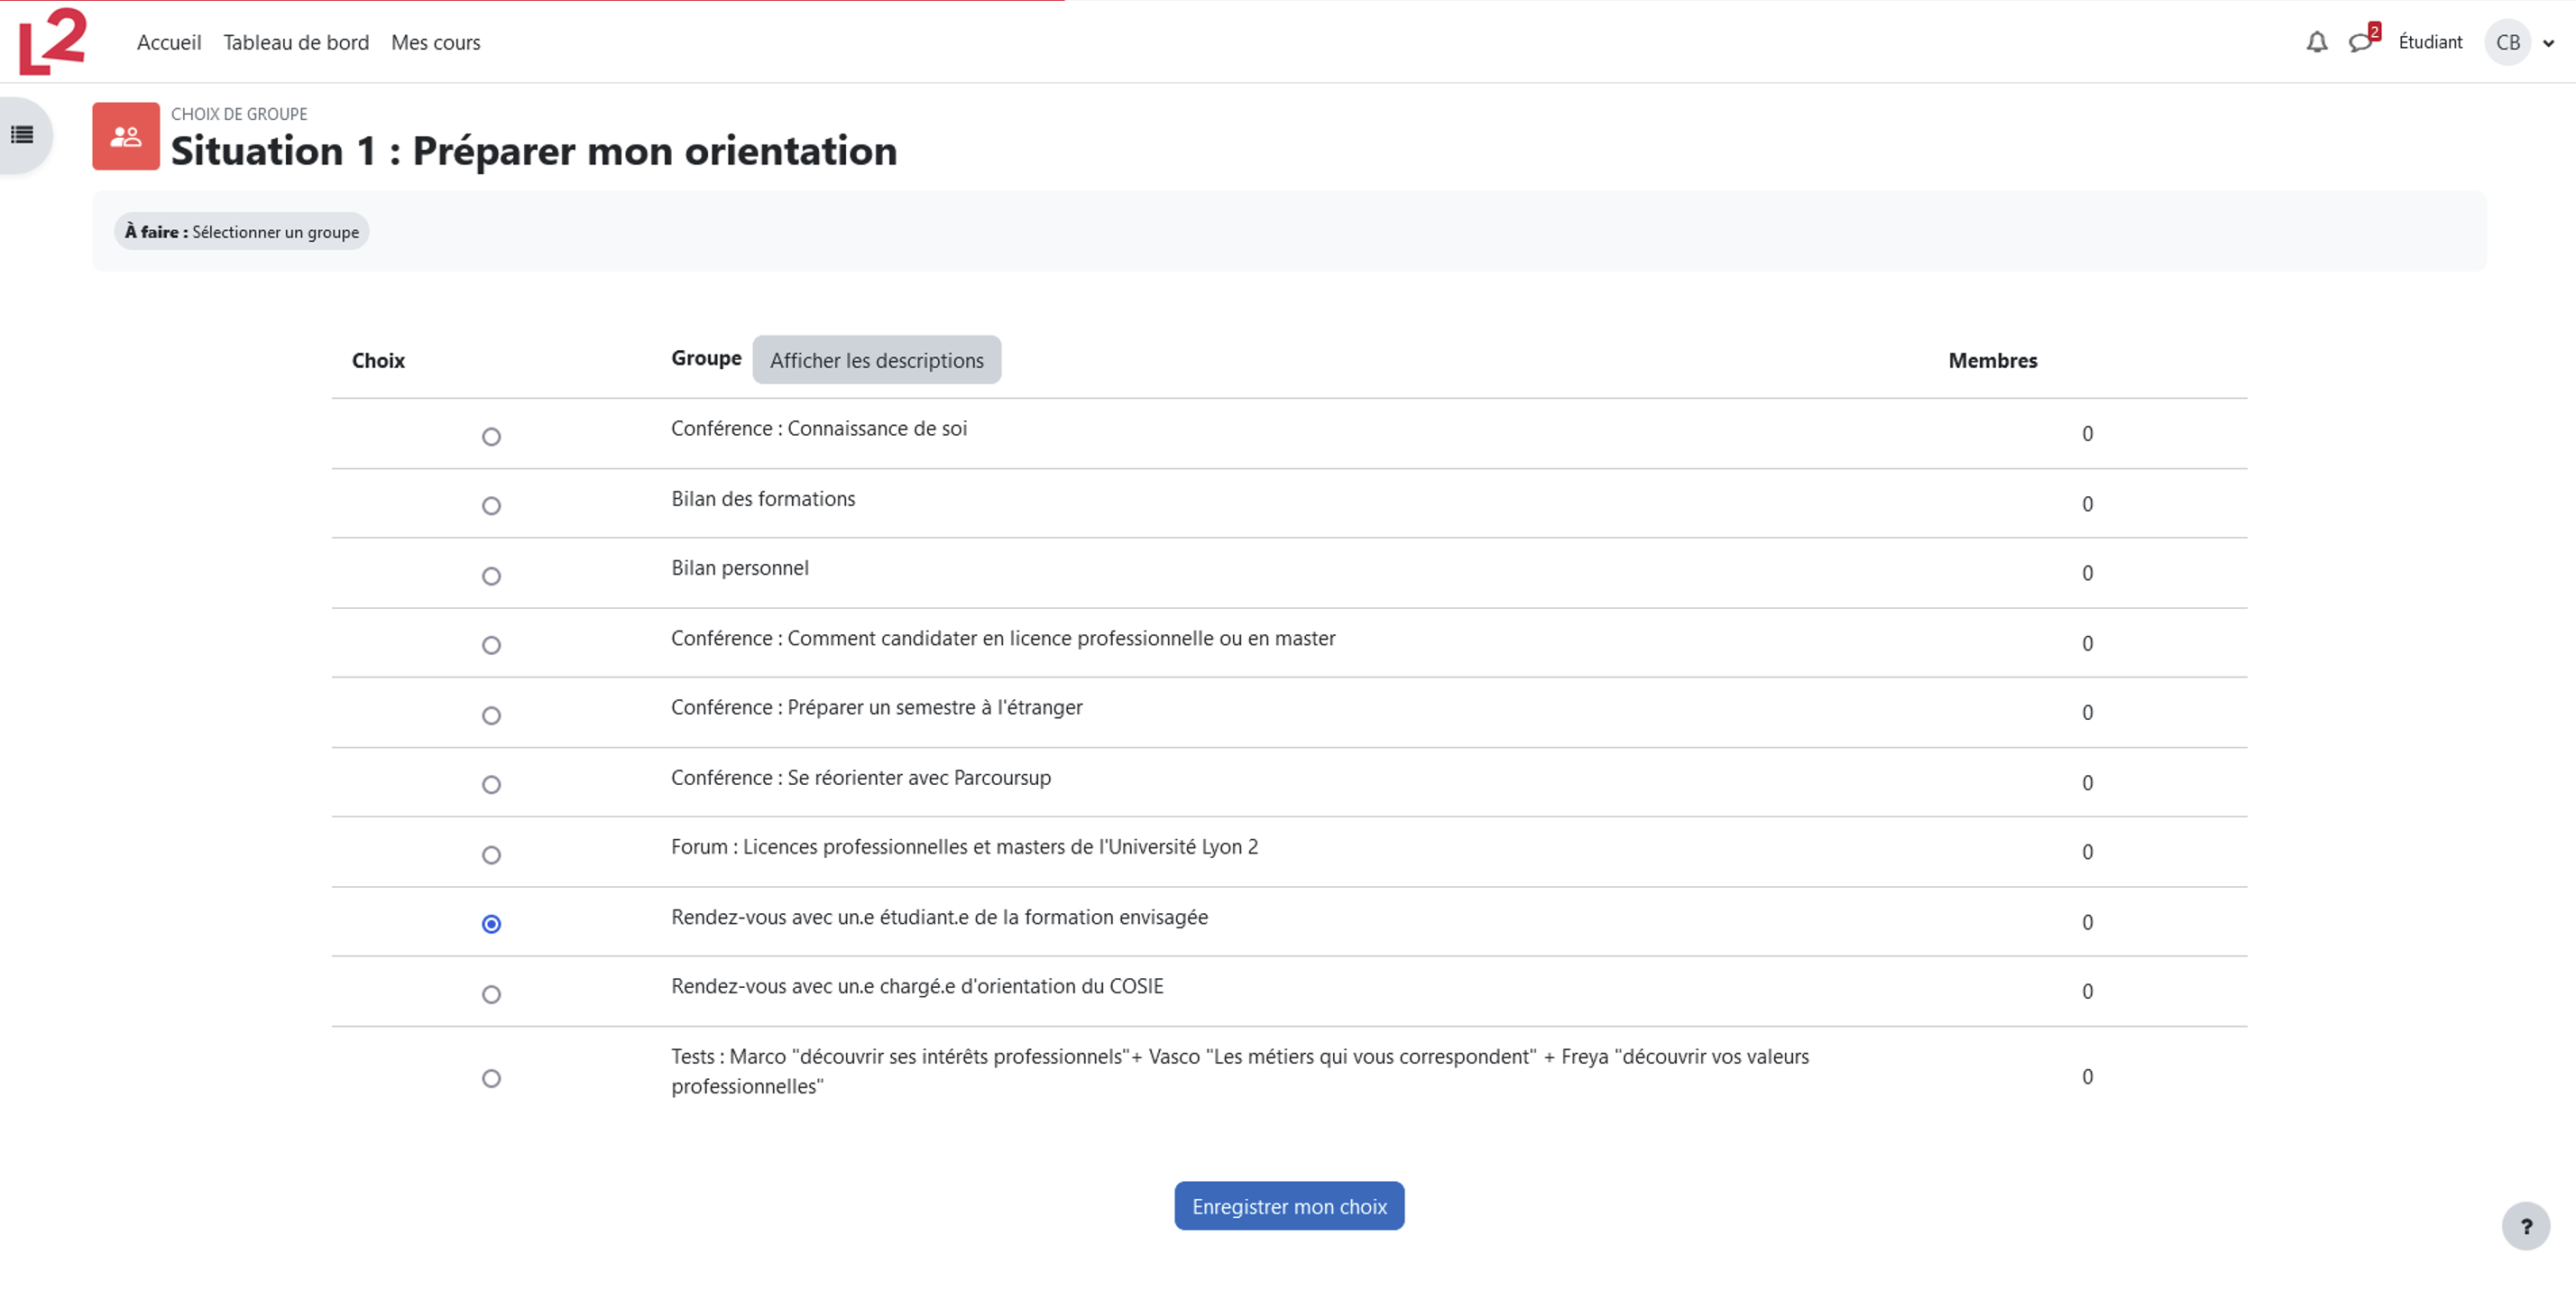The height and width of the screenshot is (1292, 2576).
Task: Click the group choice activity icon
Action: (126, 136)
